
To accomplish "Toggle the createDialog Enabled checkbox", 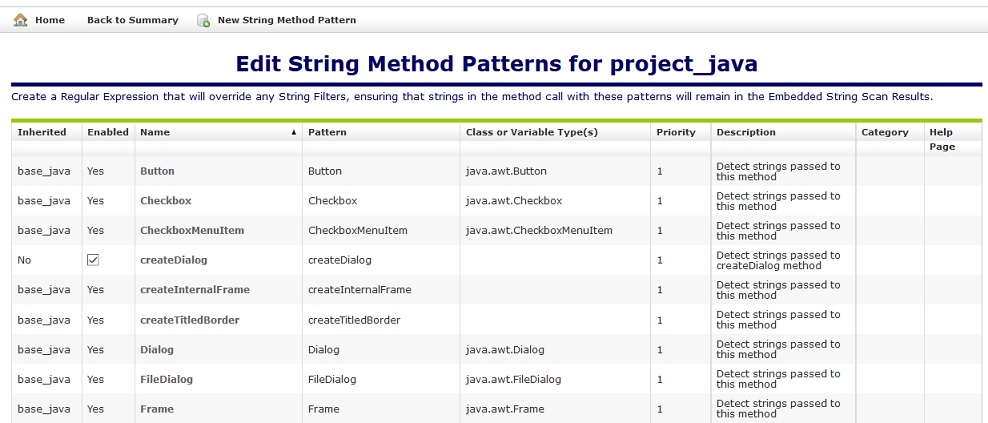I will 93,260.
